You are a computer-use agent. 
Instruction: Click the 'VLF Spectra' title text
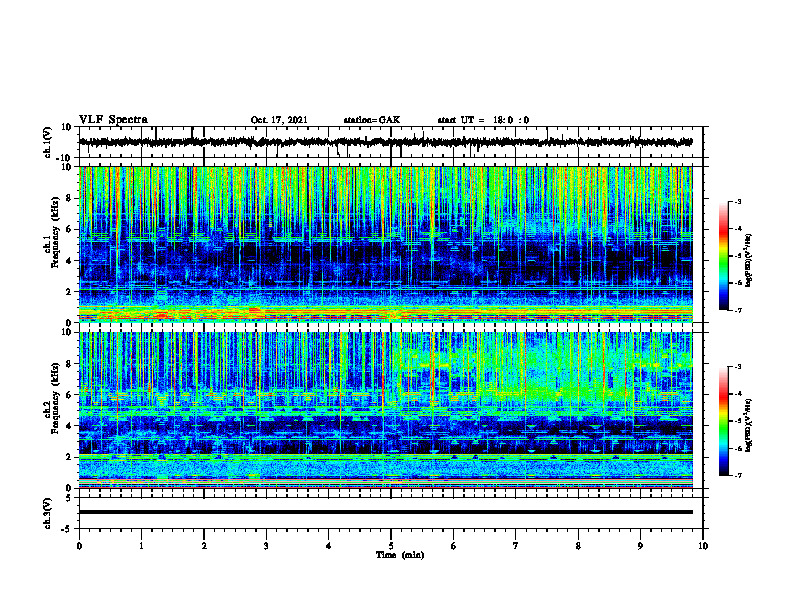113,120
